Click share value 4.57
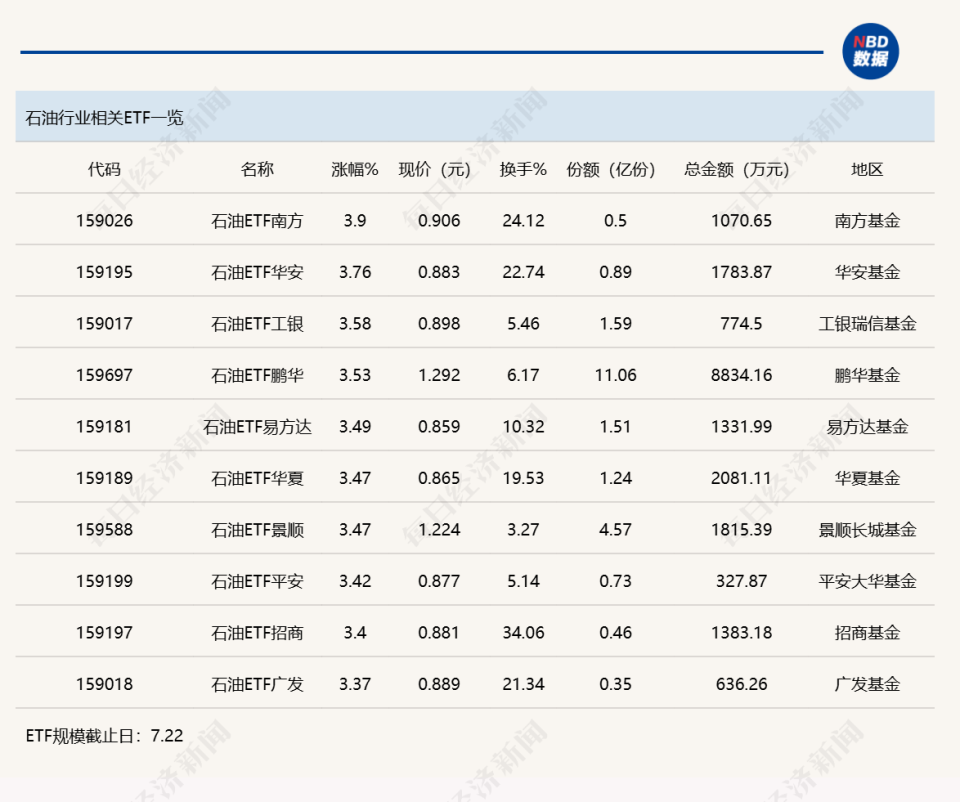This screenshot has width=960, height=802. (x=615, y=529)
